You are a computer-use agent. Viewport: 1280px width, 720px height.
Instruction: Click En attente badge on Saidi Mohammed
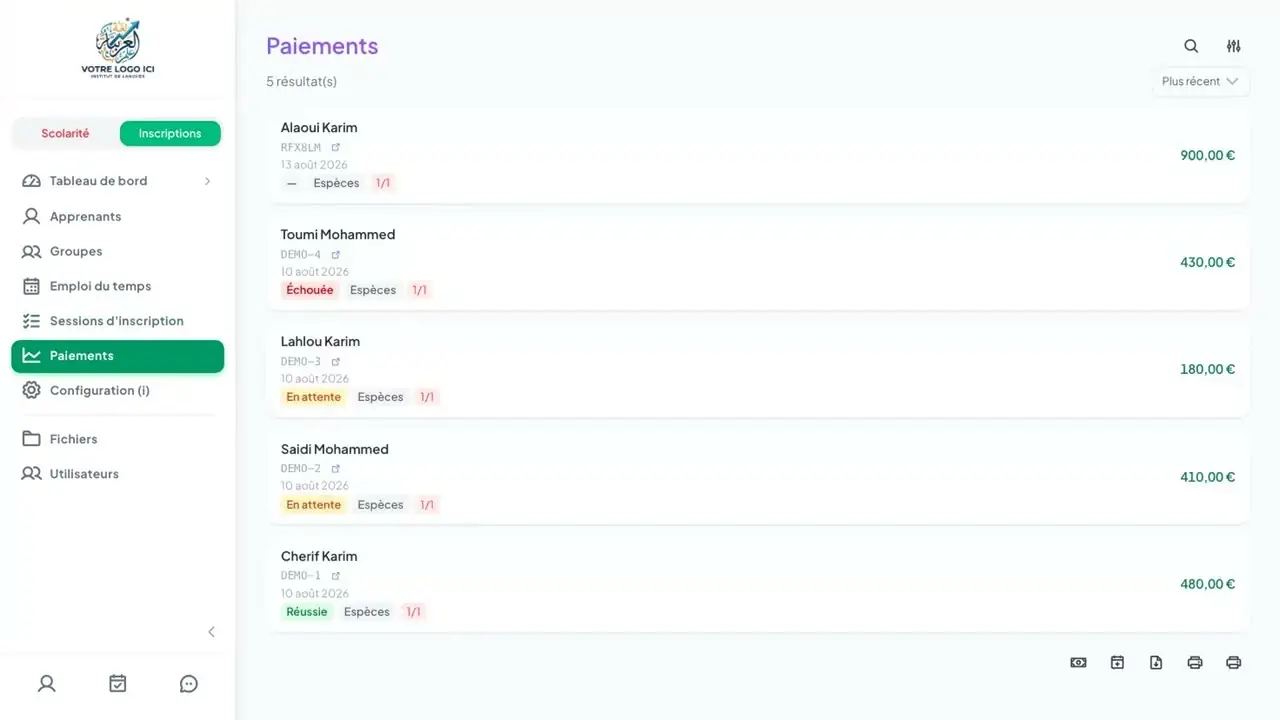pos(314,505)
